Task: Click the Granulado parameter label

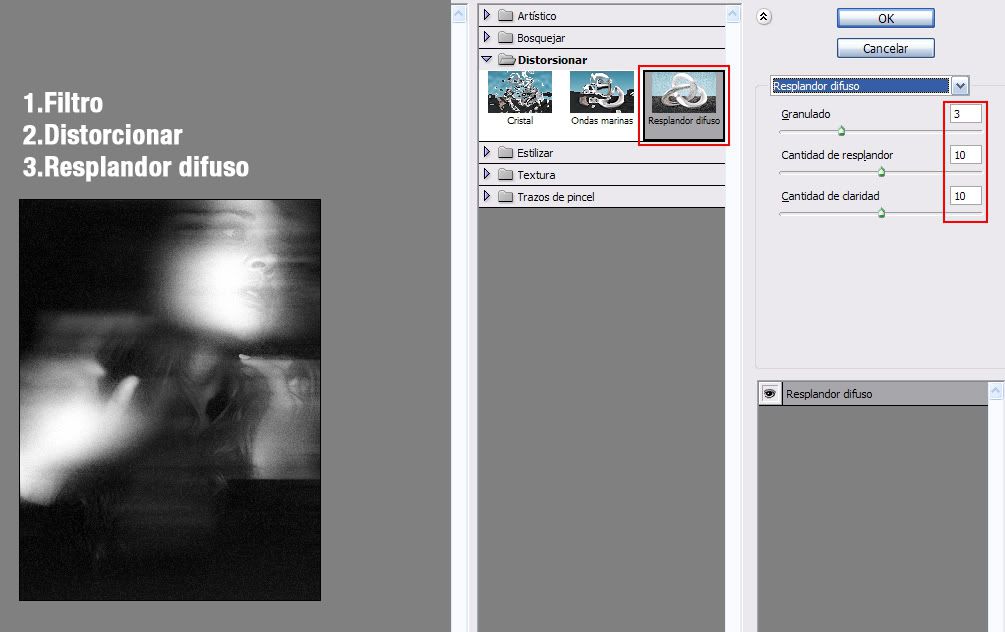Action: click(806, 114)
